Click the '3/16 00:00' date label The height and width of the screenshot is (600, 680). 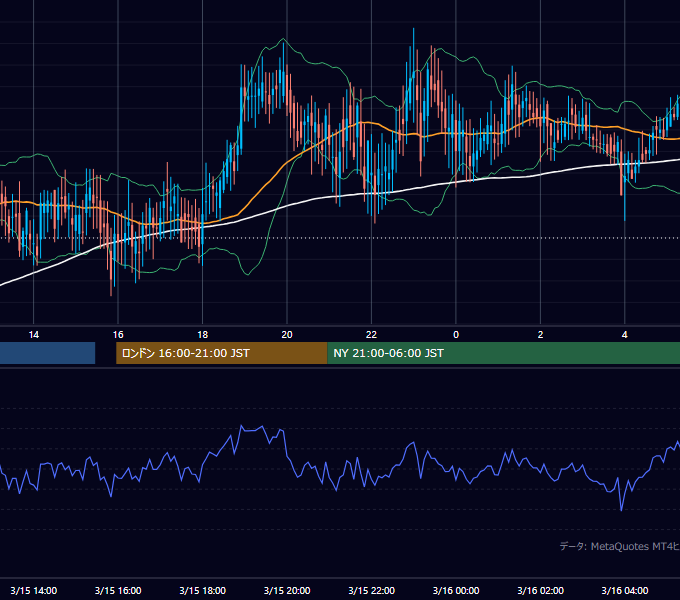tap(456, 590)
